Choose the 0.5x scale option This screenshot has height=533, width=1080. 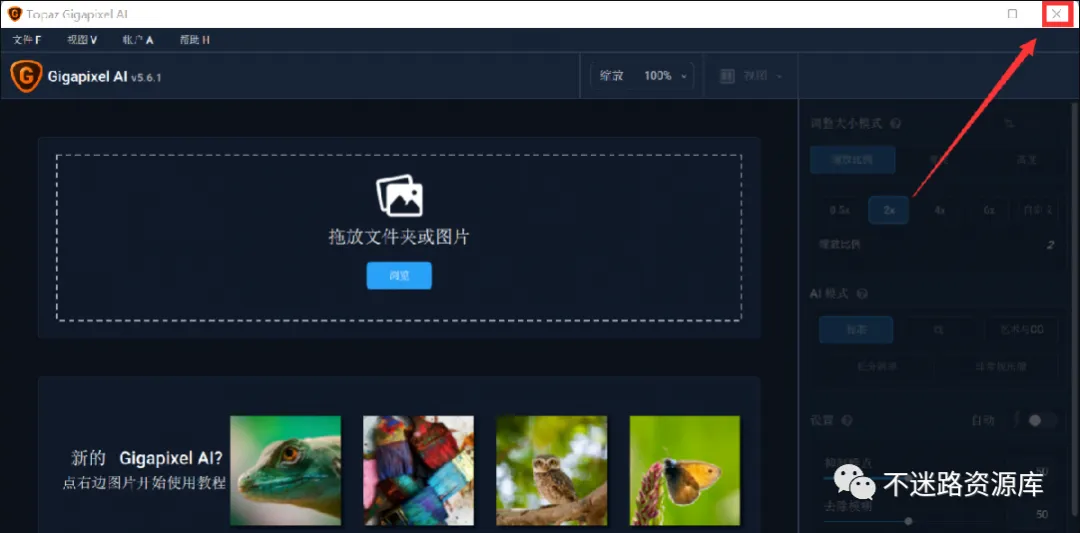point(839,210)
